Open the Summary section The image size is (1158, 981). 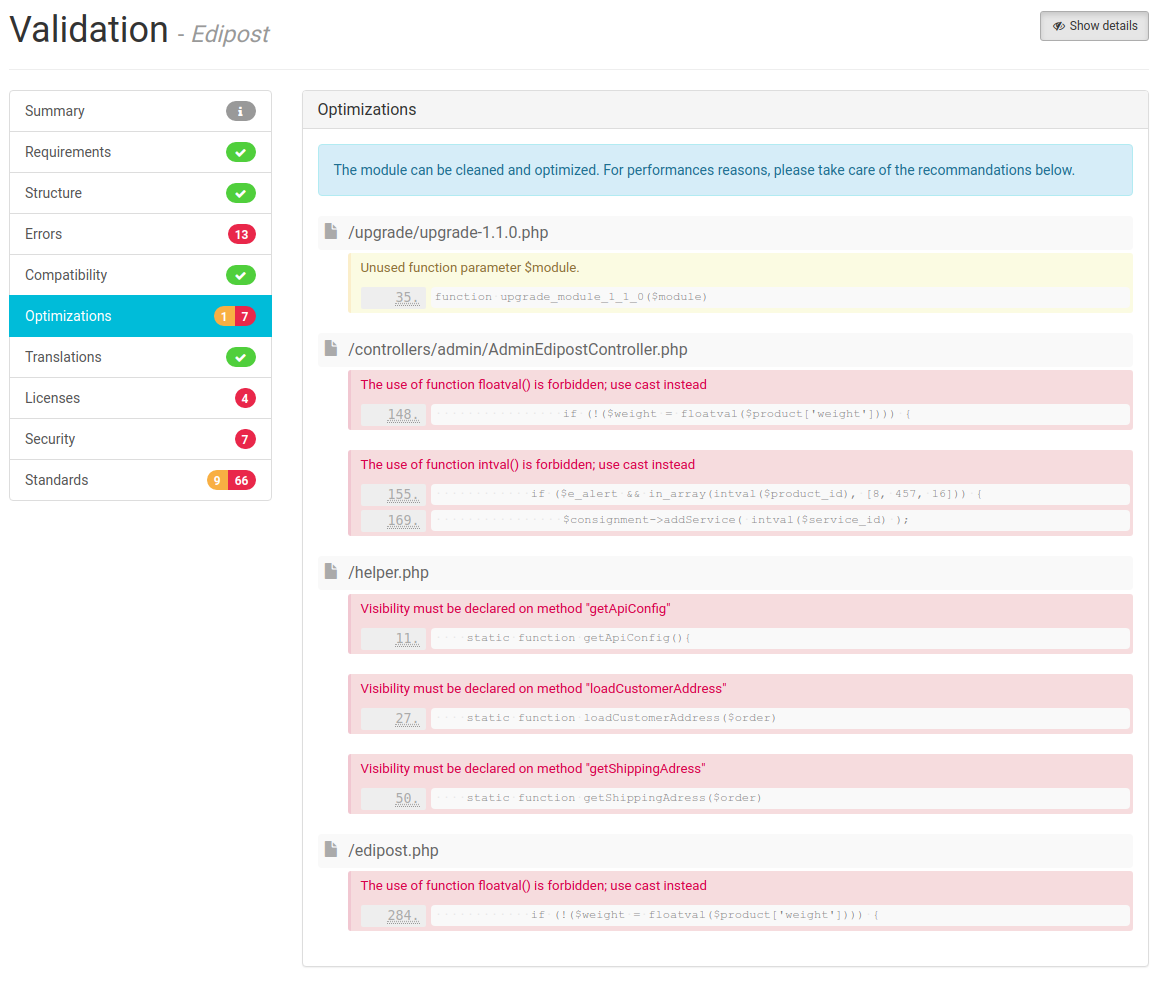tap(140, 111)
